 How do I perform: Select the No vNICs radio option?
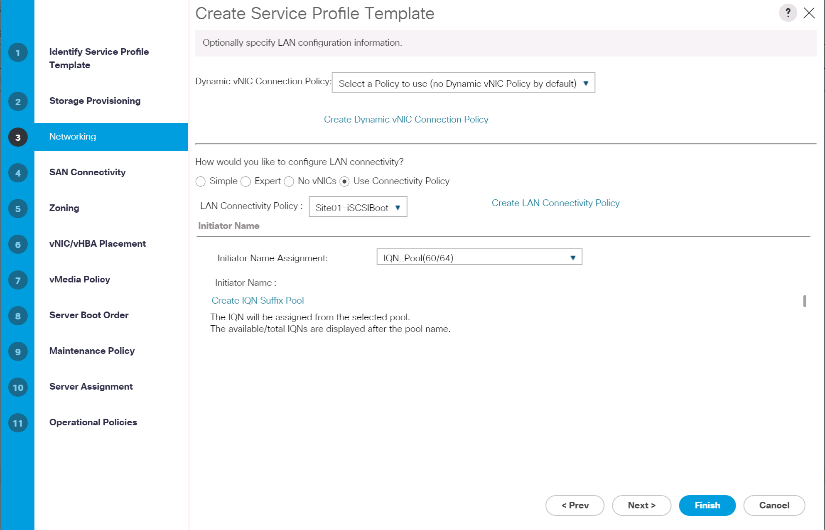[x=289, y=182]
